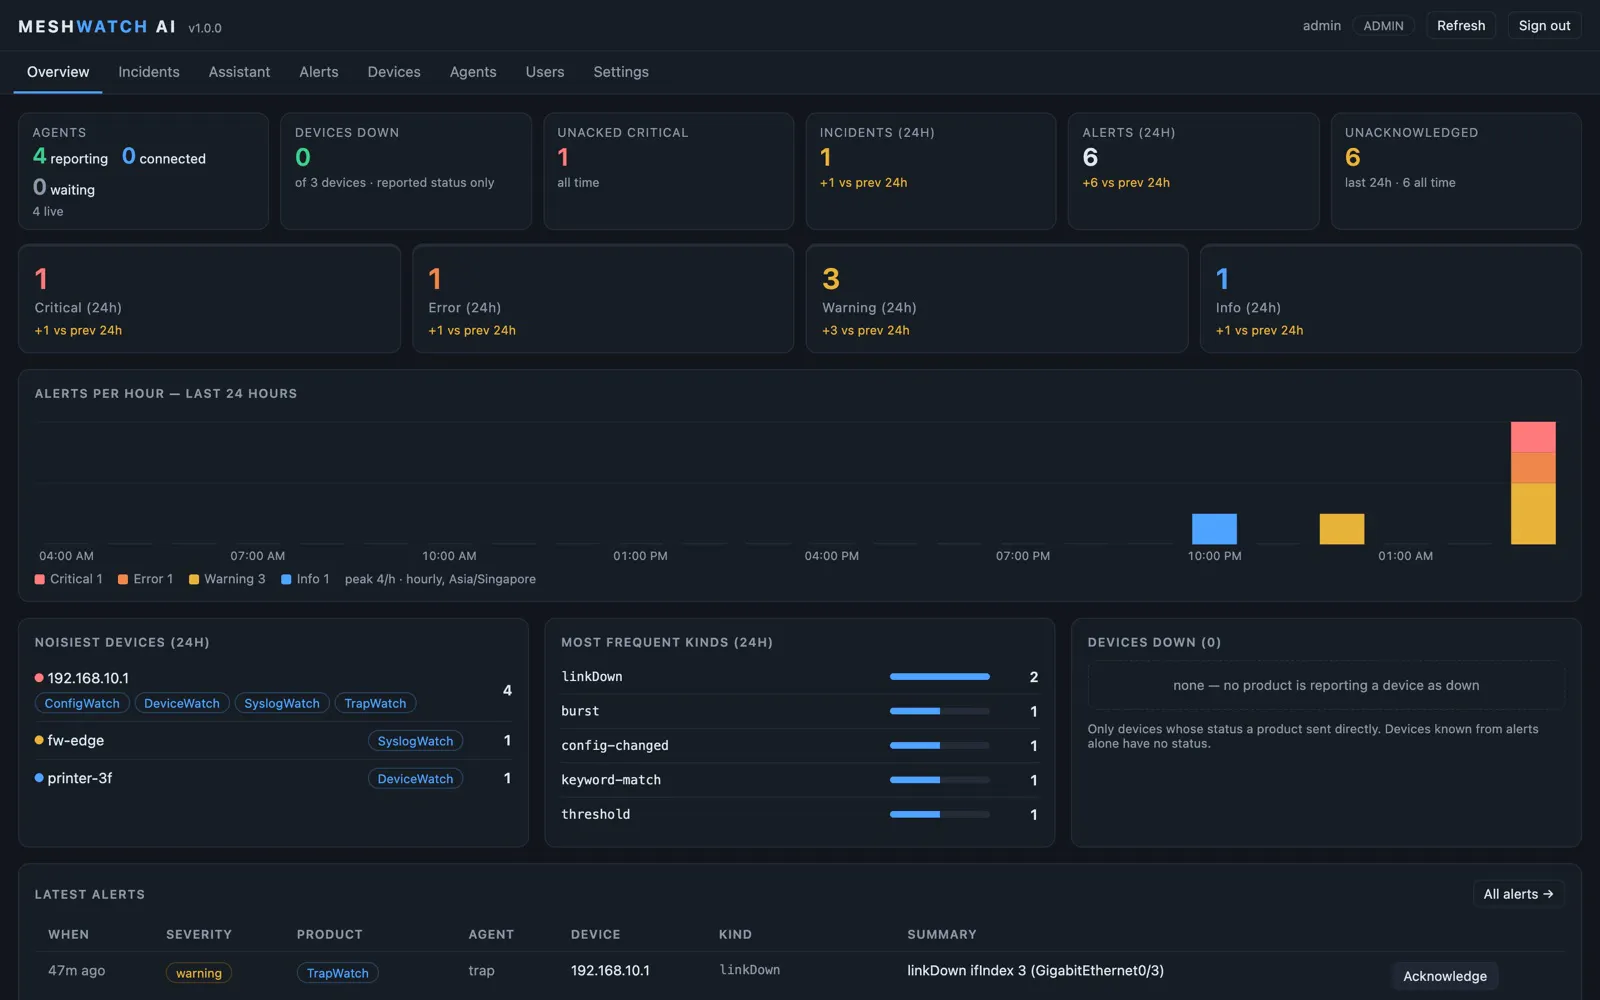
Task: Click Sign out
Action: pos(1544,26)
